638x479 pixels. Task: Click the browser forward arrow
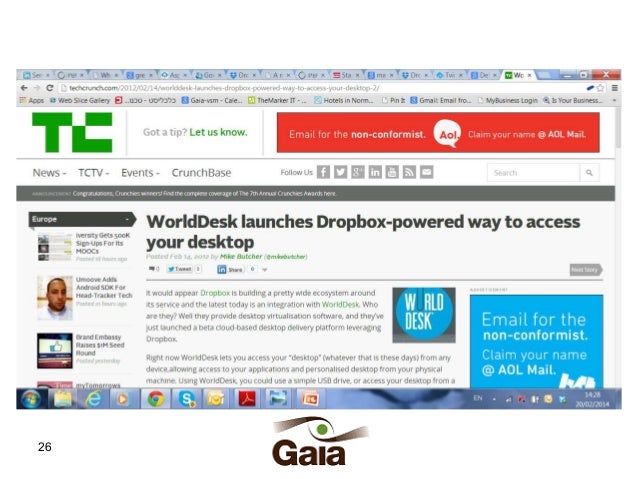[37, 87]
